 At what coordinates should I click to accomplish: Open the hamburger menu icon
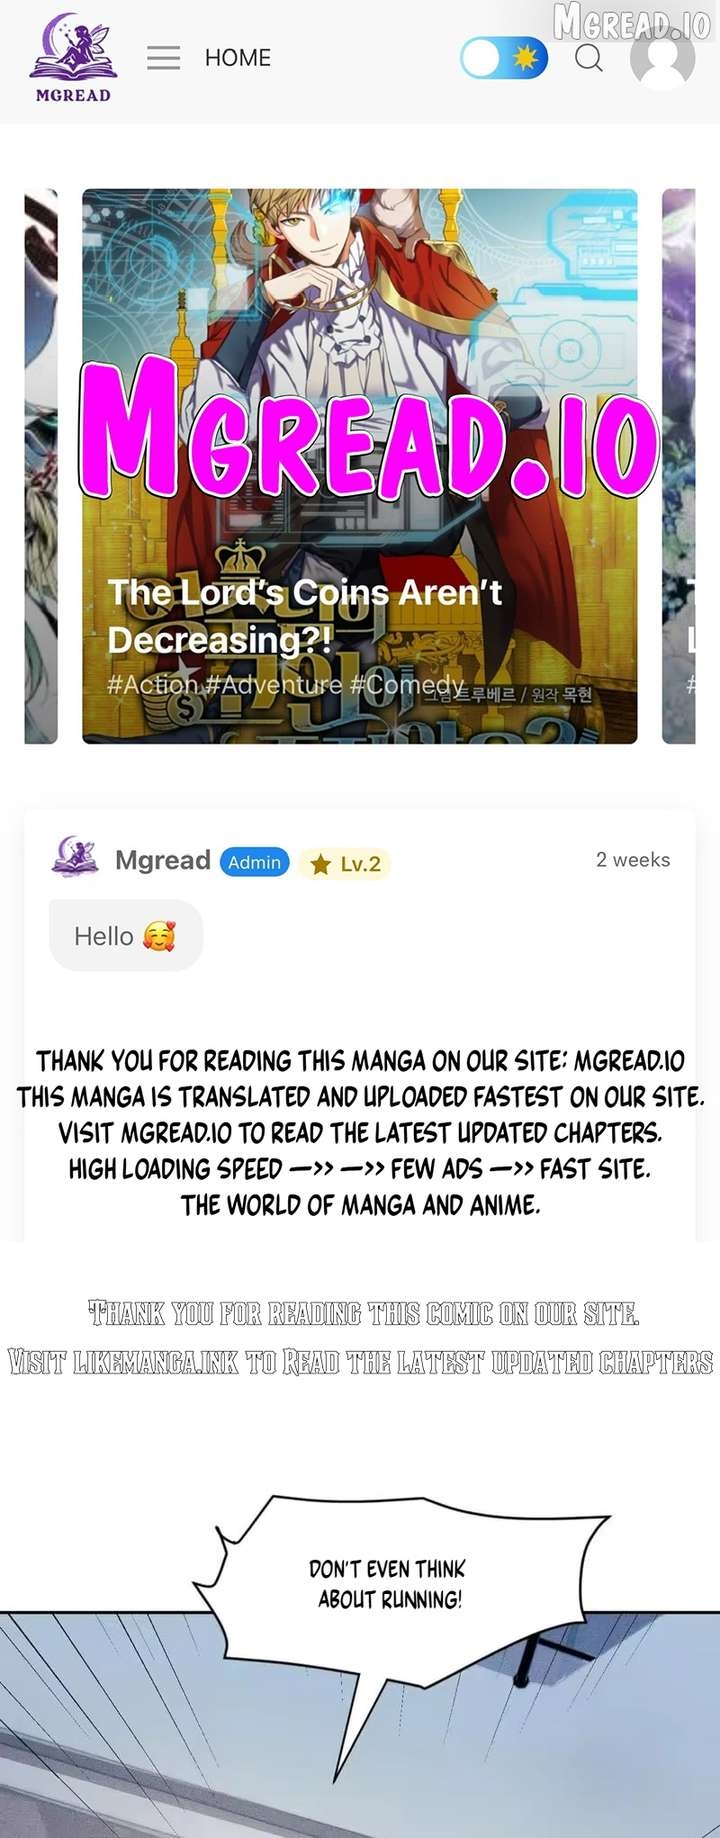(x=163, y=58)
